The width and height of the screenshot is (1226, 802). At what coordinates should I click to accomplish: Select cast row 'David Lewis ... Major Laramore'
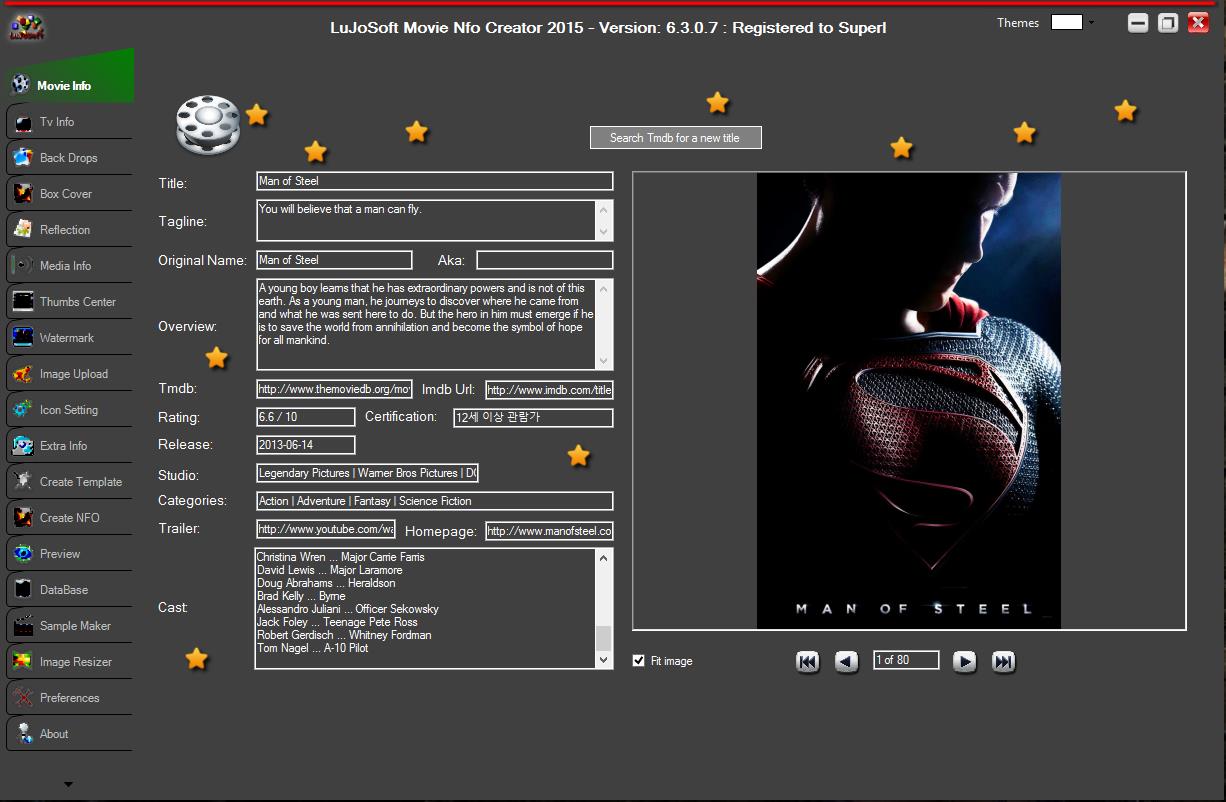[x=329, y=570]
